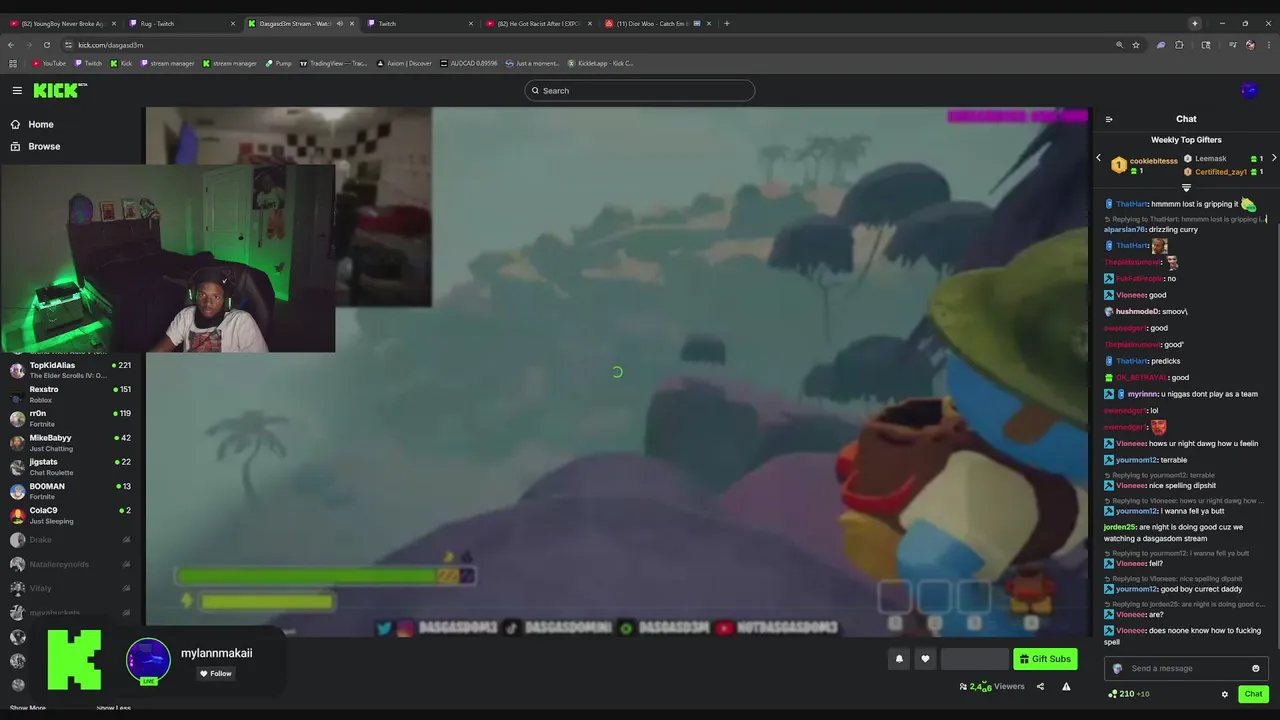1280x720 pixels.
Task: Open chat settings gear
Action: coord(1224,694)
